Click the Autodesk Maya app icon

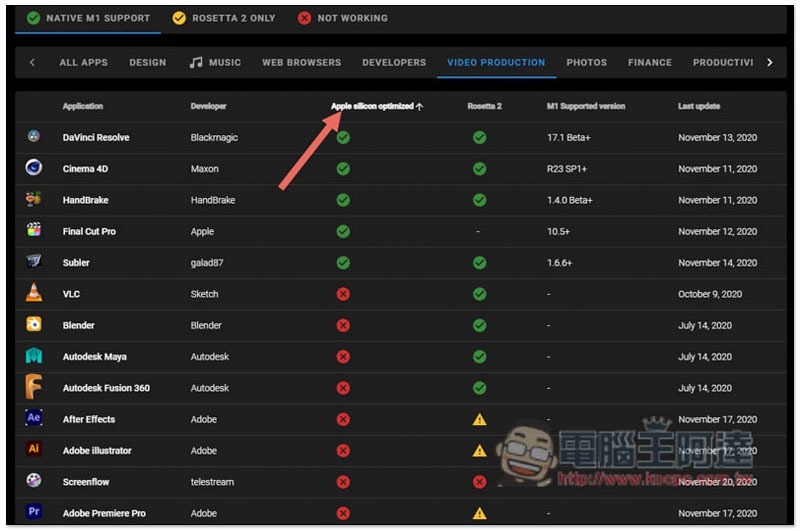tap(34, 355)
